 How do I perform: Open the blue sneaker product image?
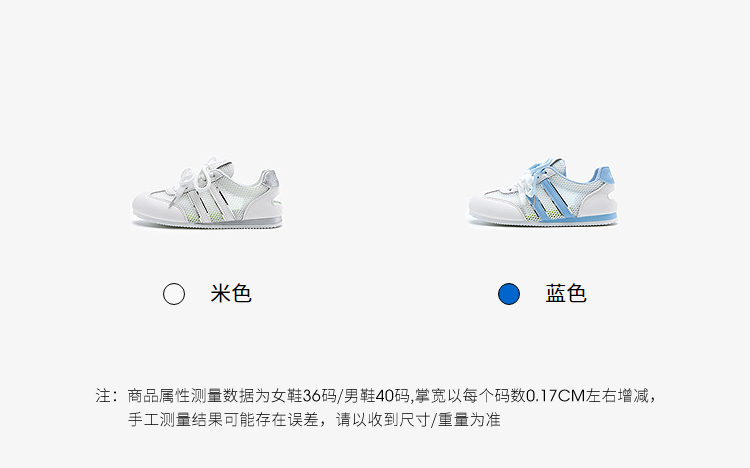click(543, 192)
